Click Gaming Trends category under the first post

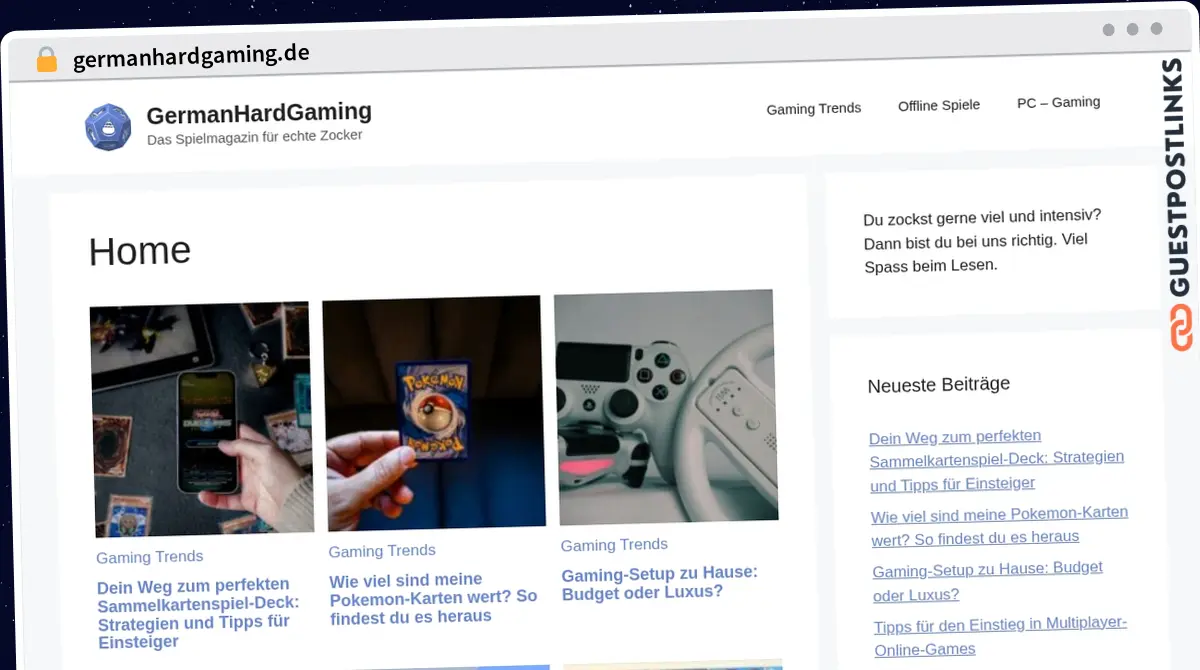tap(150, 557)
